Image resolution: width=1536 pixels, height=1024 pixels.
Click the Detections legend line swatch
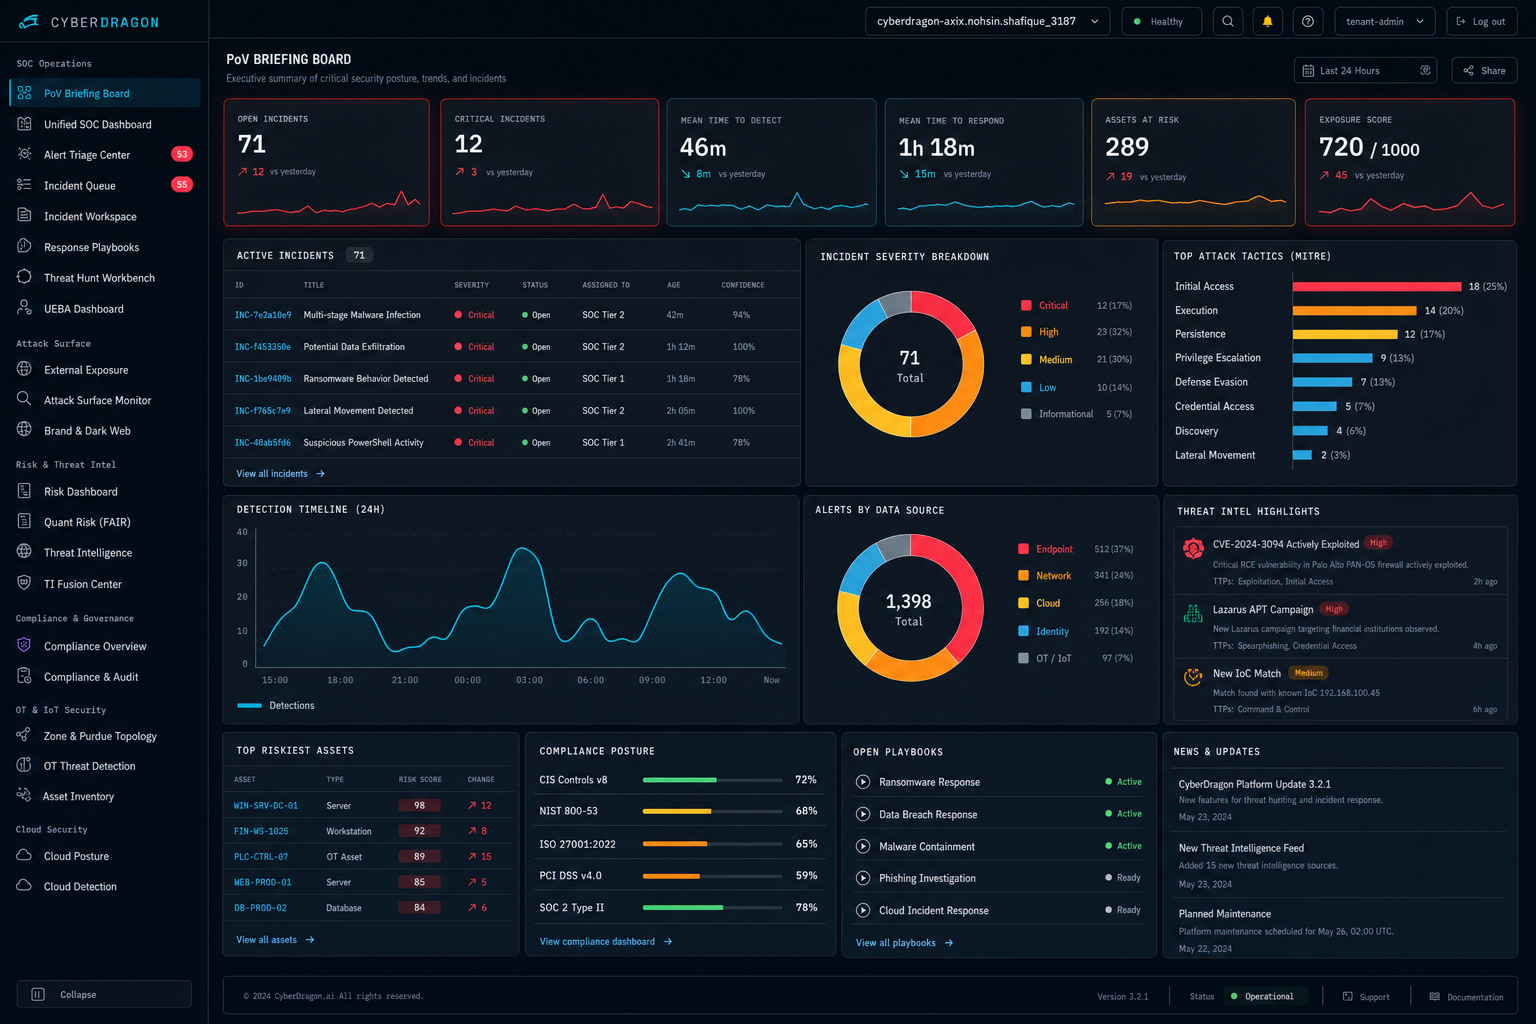[249, 705]
